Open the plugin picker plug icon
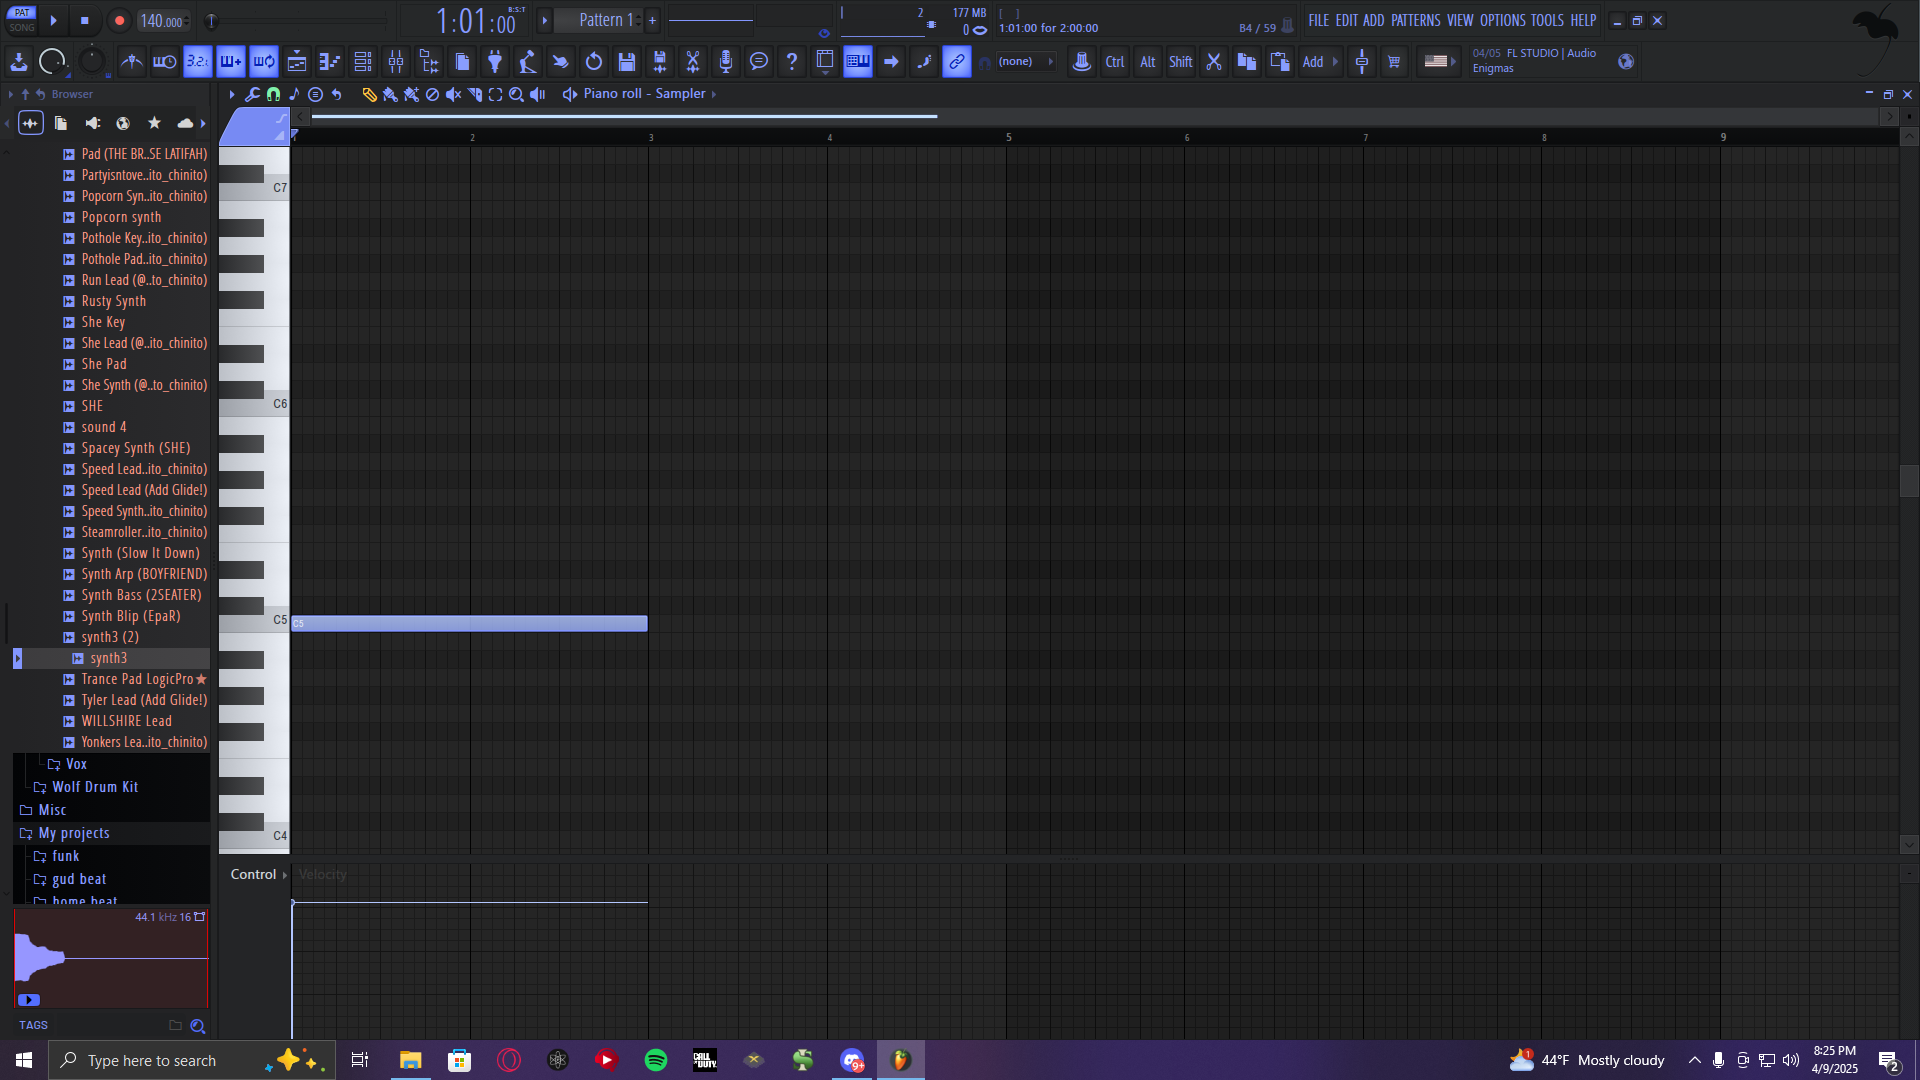1920x1080 pixels. pyautogui.click(x=495, y=62)
